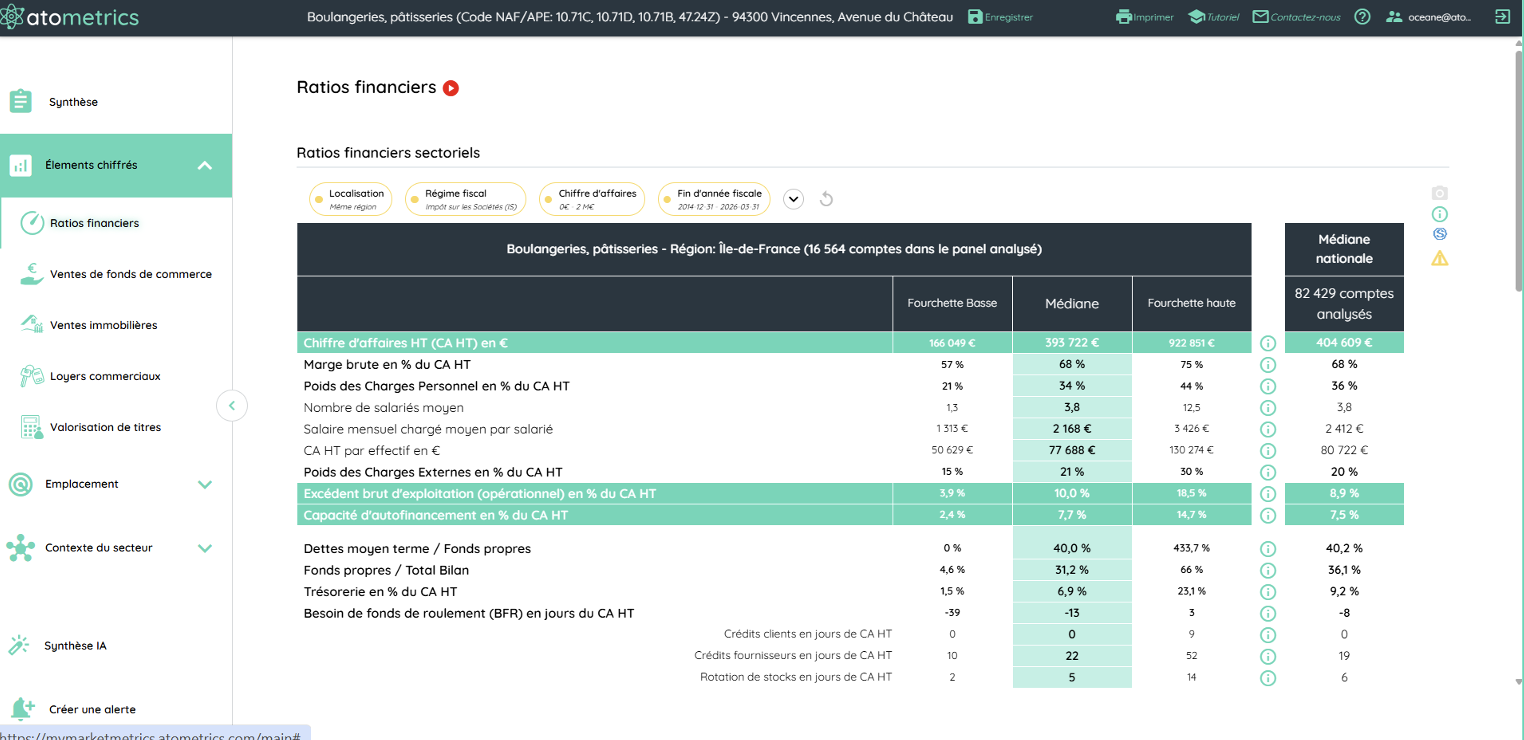Play the Ratios financiers video tutorial
Image resolution: width=1524 pixels, height=740 pixels.
click(451, 88)
